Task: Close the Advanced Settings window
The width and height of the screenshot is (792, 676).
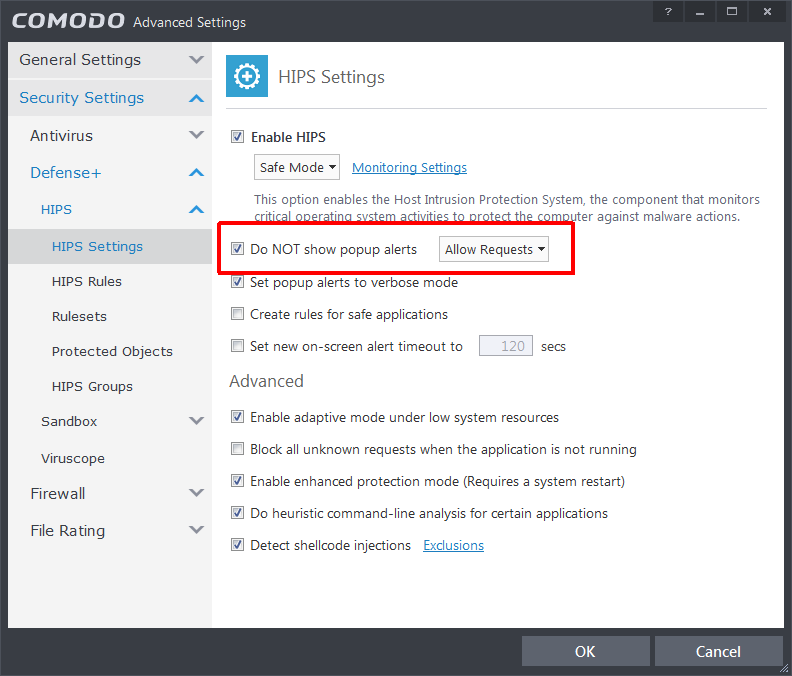Action: [x=767, y=11]
